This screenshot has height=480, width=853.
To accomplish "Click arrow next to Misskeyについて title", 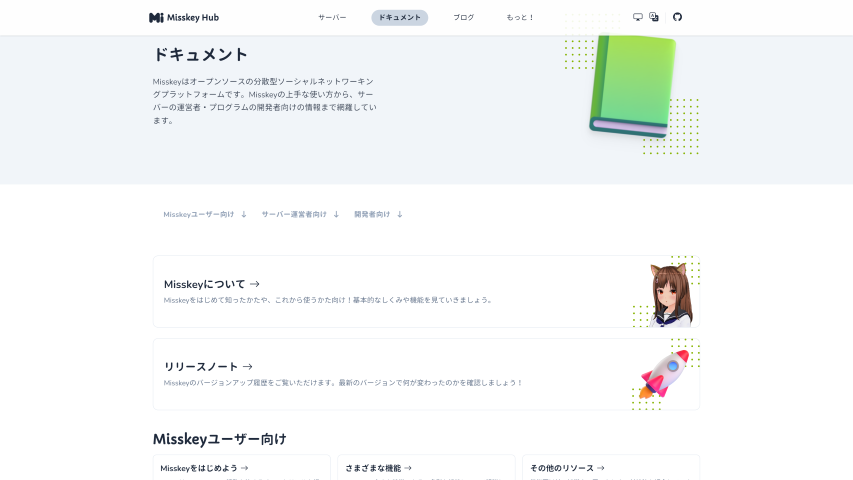I will pos(255,284).
